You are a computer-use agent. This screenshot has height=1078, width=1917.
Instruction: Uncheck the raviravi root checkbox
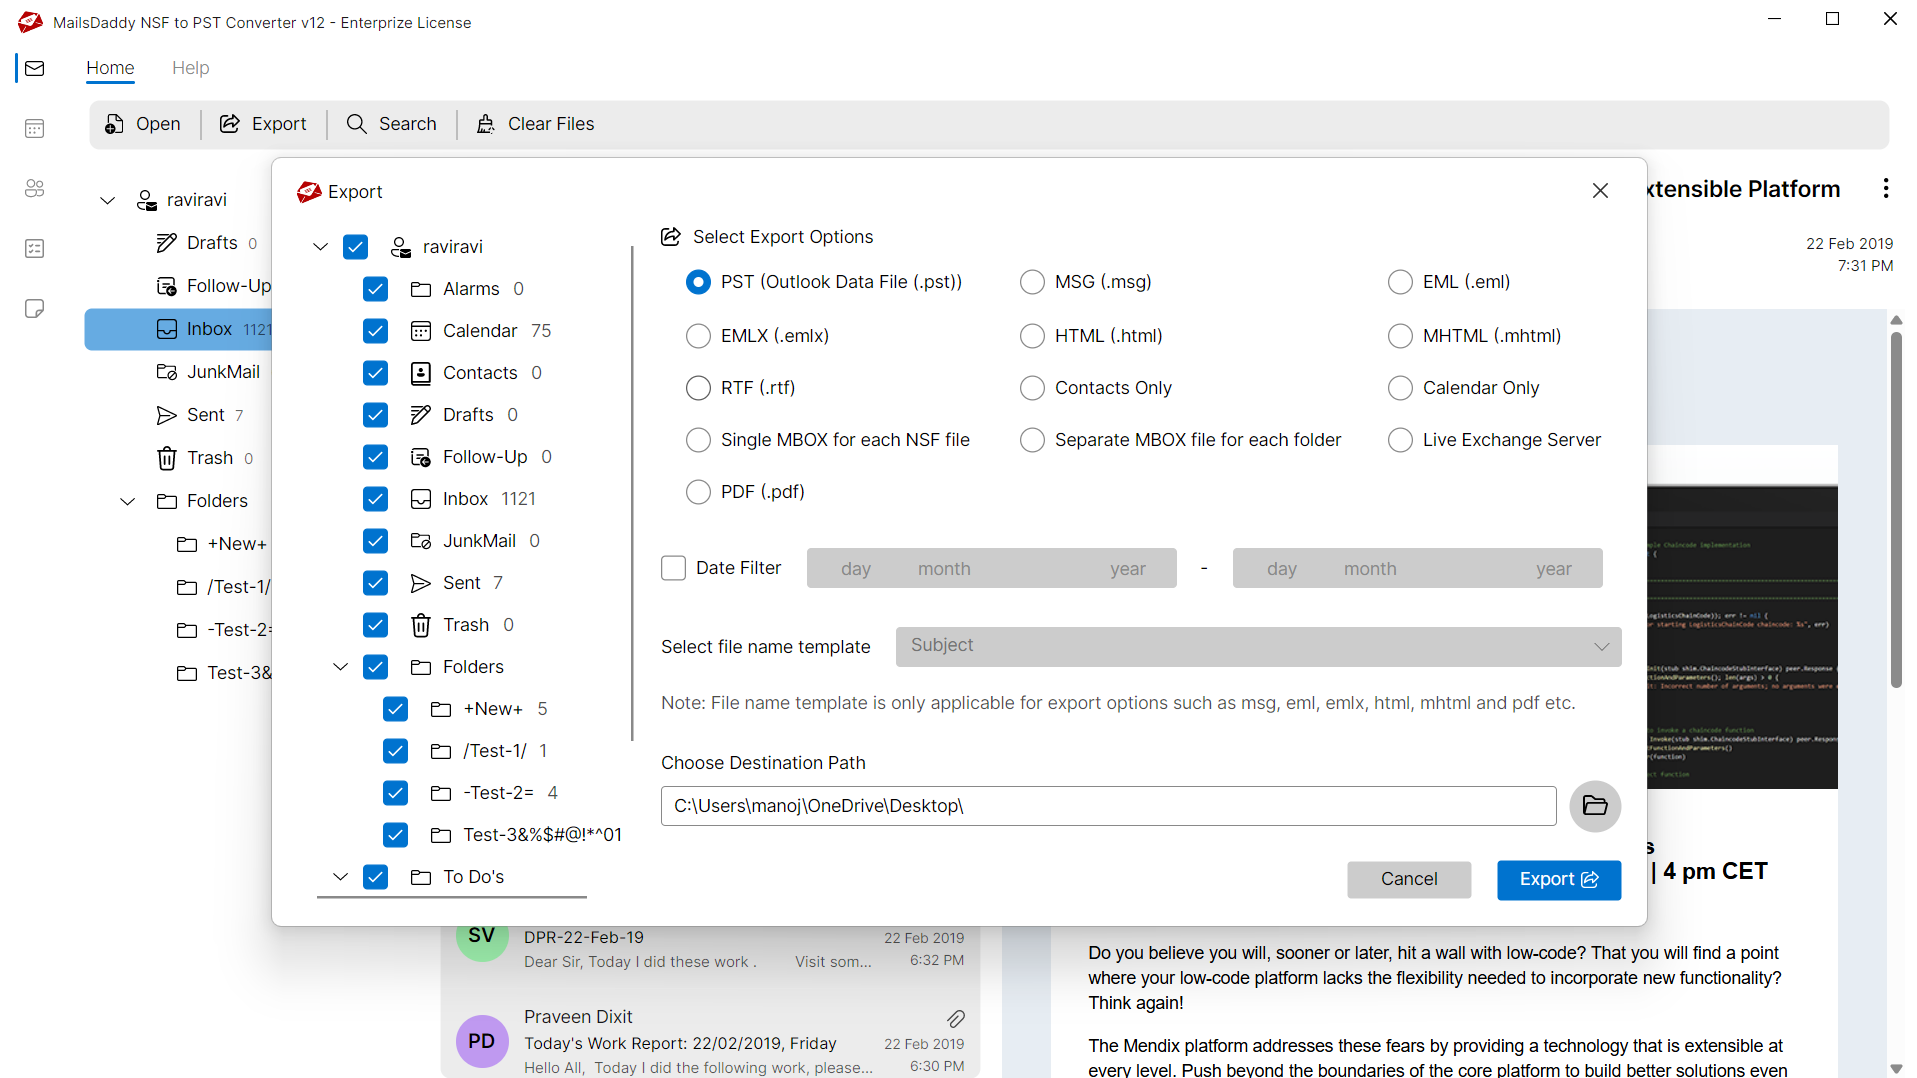[x=355, y=247]
